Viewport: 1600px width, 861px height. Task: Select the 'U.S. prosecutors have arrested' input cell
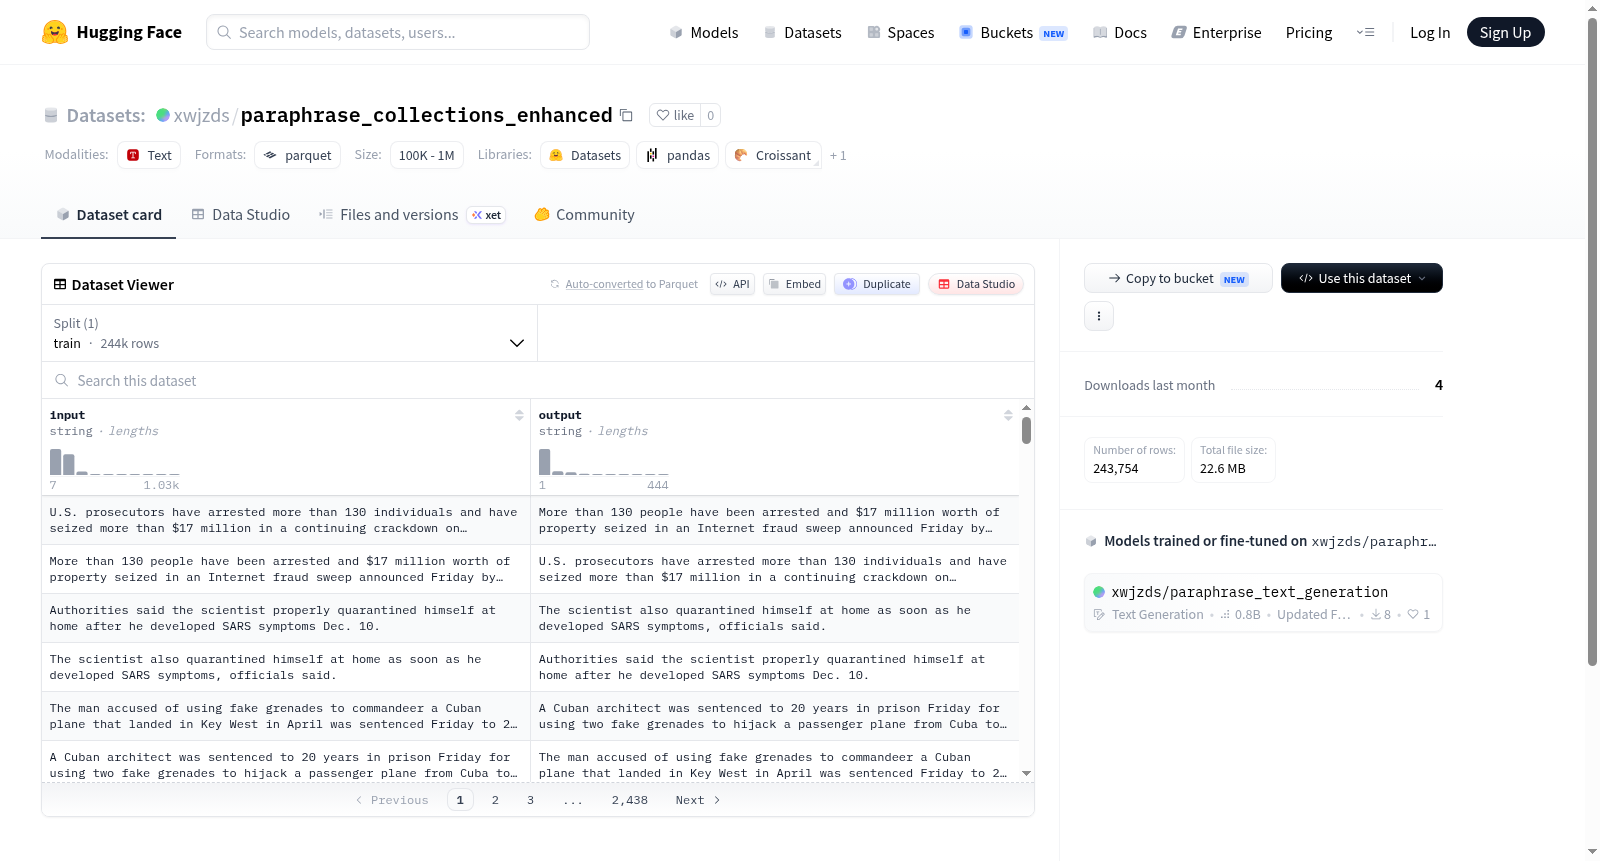tap(286, 520)
